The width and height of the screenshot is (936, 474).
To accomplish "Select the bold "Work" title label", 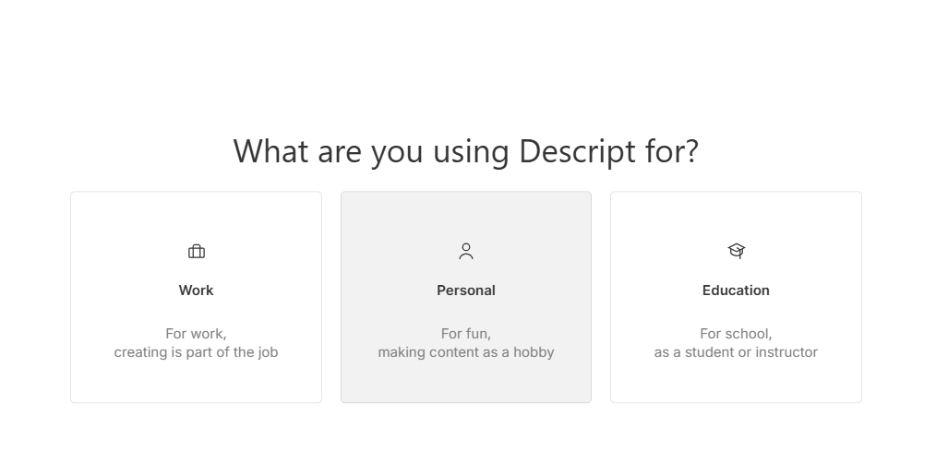I will [x=196, y=290].
